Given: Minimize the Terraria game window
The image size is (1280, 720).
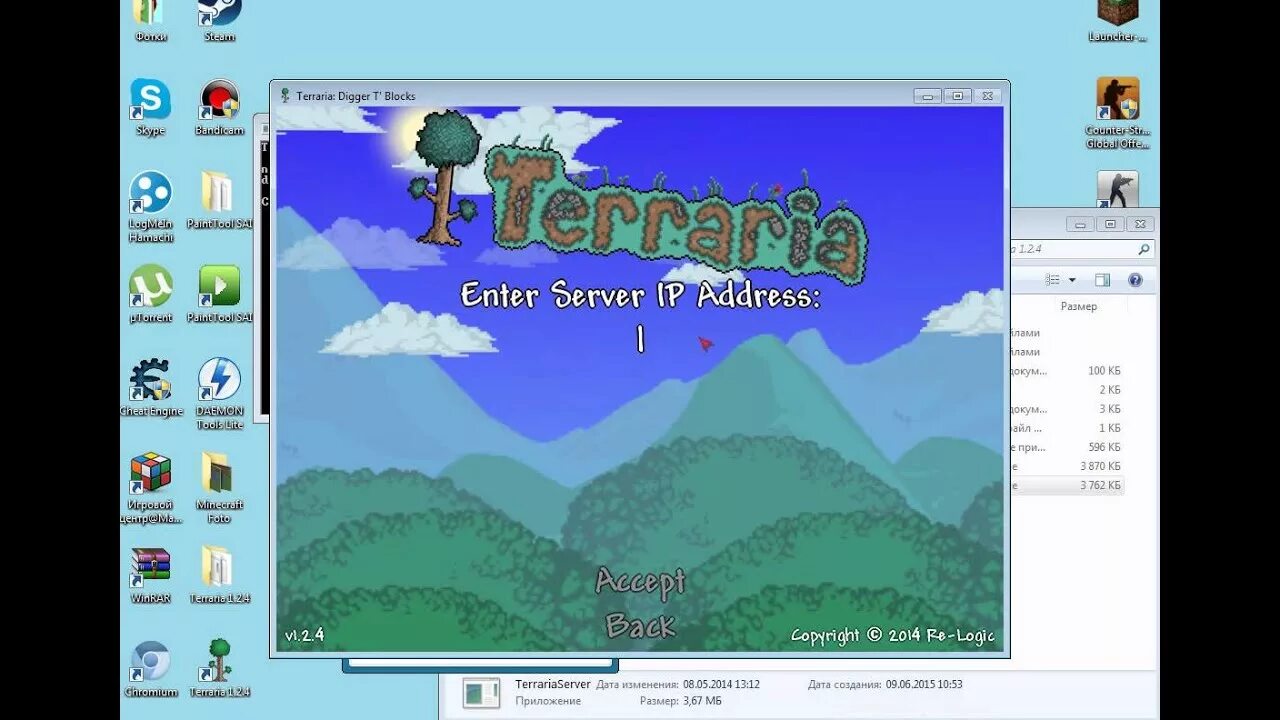Looking at the screenshot, I should point(928,96).
